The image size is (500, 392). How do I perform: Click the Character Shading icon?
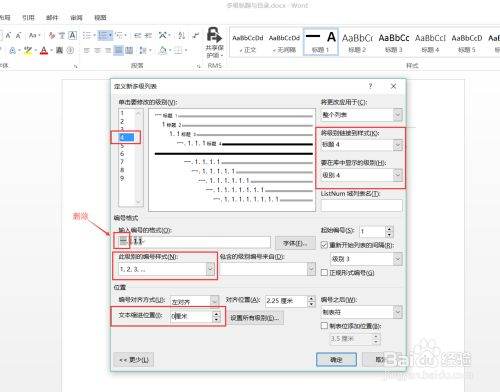tap(59, 51)
